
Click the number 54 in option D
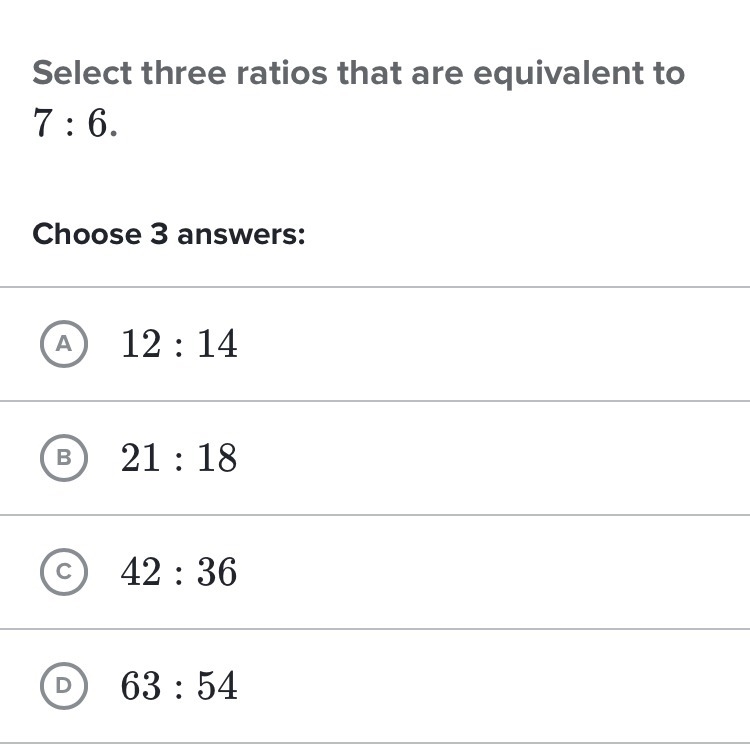[x=218, y=685]
